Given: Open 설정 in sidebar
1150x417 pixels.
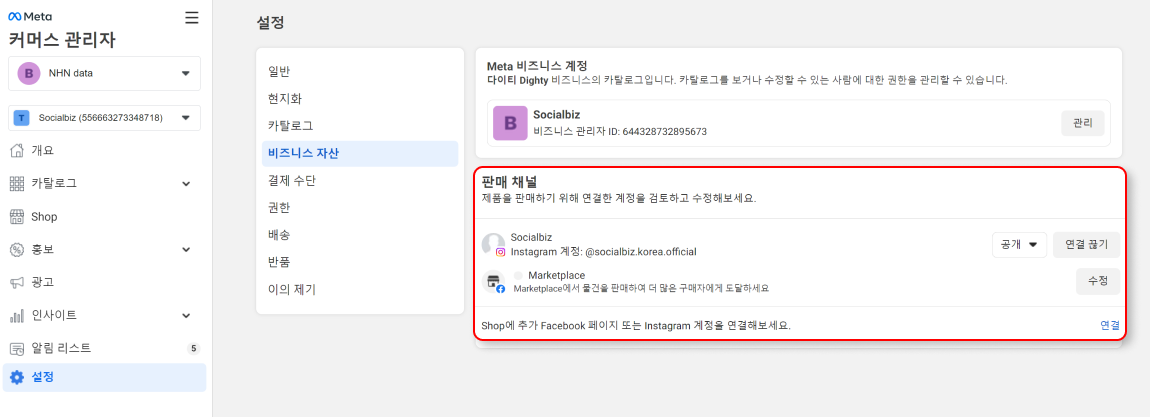Looking at the screenshot, I should [104, 377].
